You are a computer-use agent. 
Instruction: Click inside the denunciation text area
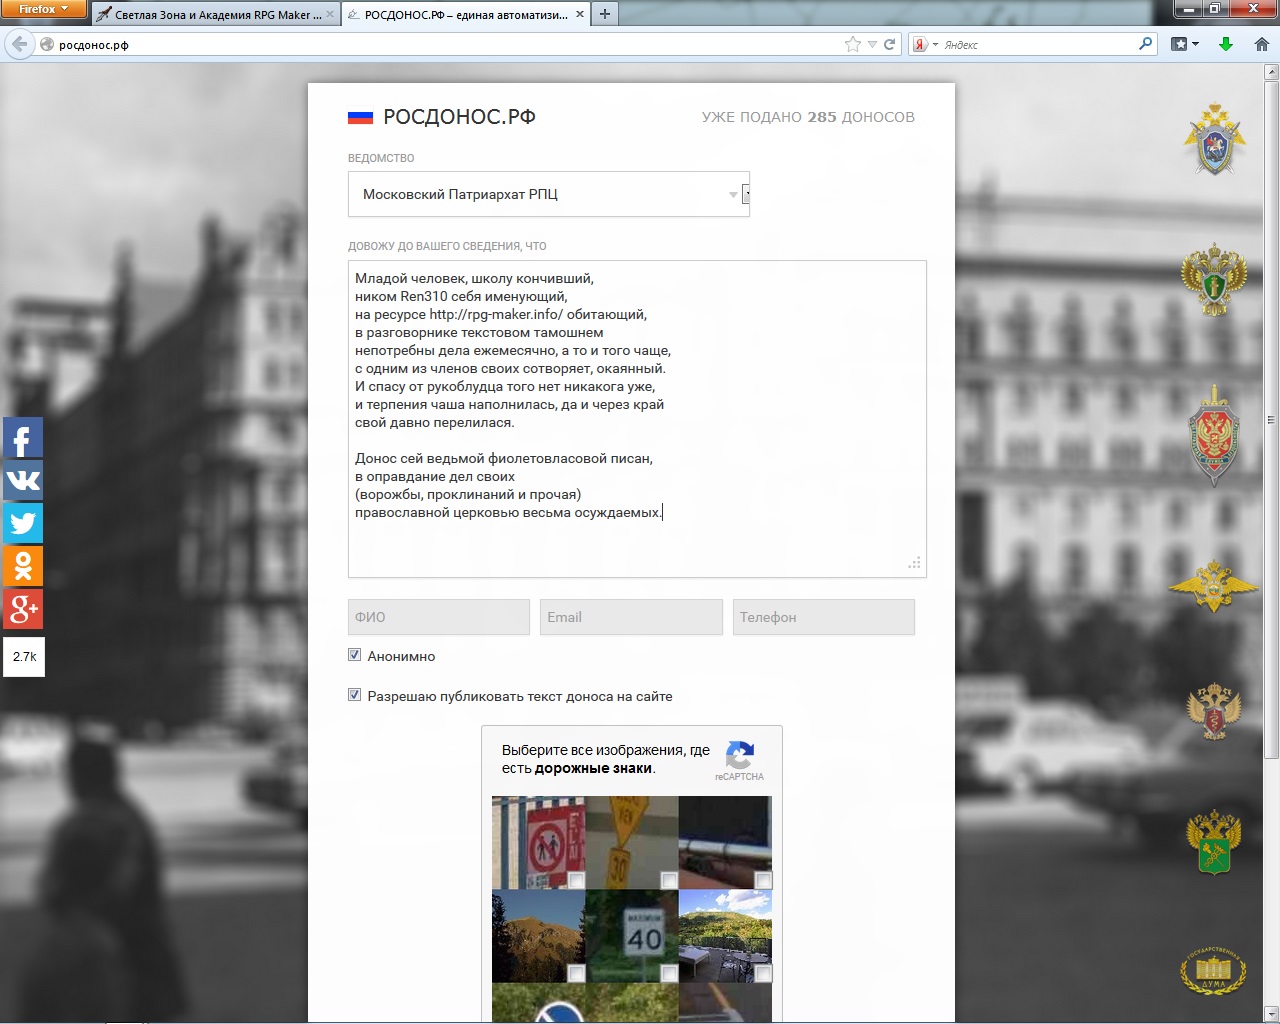click(637, 419)
